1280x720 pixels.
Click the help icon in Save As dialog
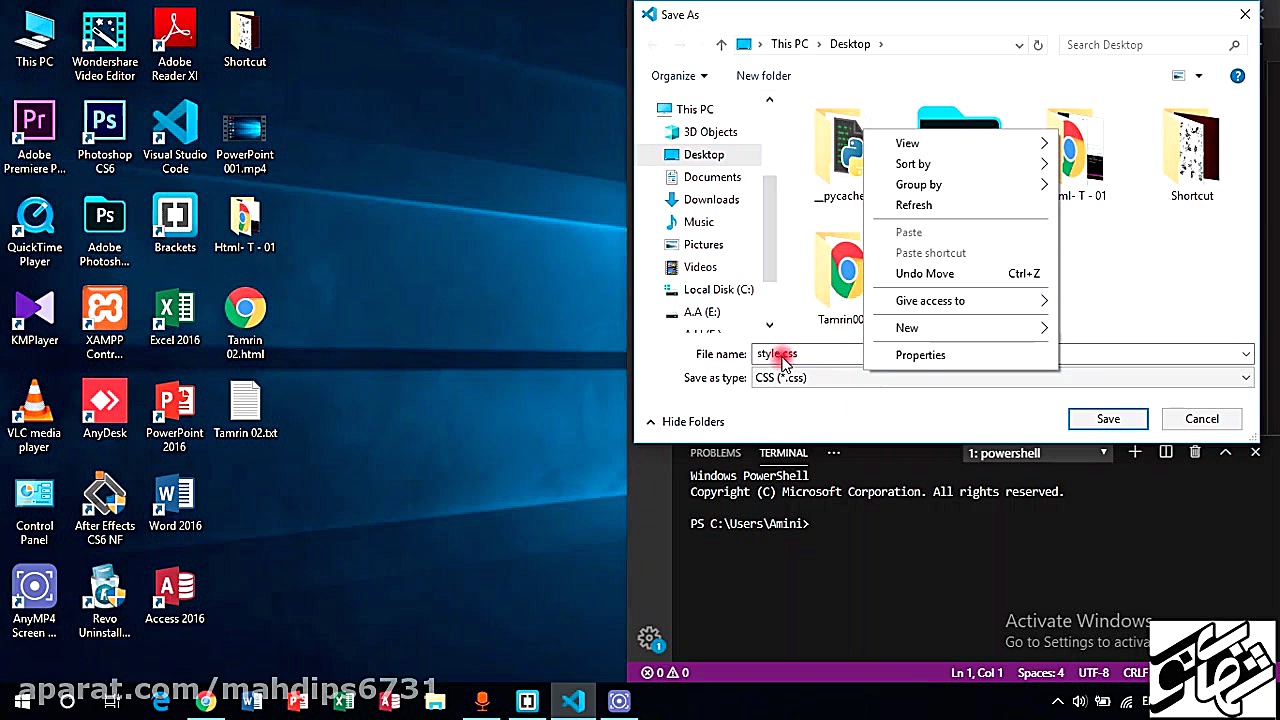click(x=1237, y=76)
